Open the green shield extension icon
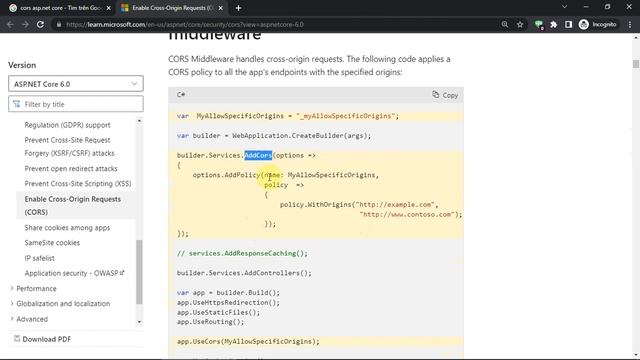This screenshot has height=360, width=640. tap(539, 25)
